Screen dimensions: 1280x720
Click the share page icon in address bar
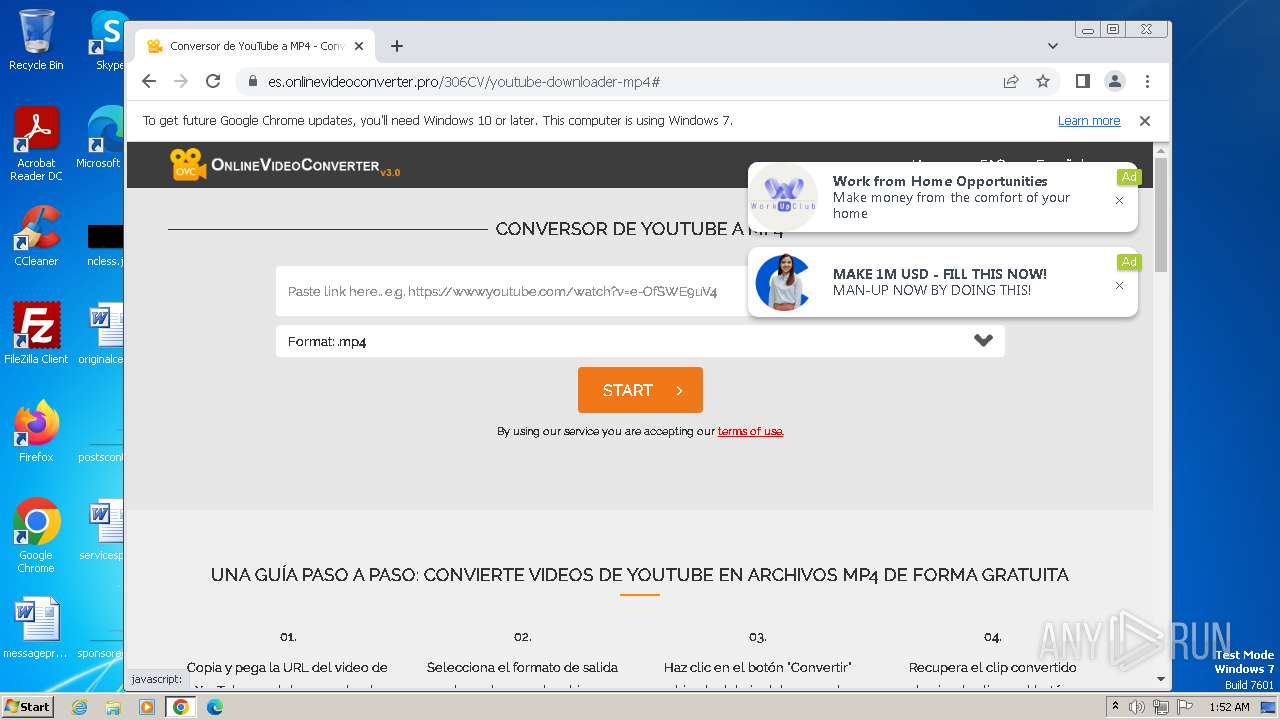pyautogui.click(x=1011, y=81)
